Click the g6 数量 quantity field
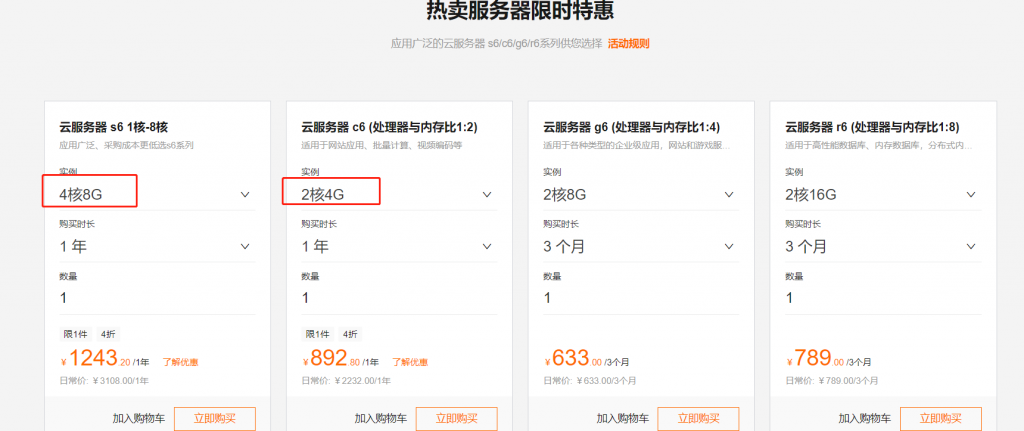The image size is (1024, 431). pyautogui.click(x=641, y=298)
